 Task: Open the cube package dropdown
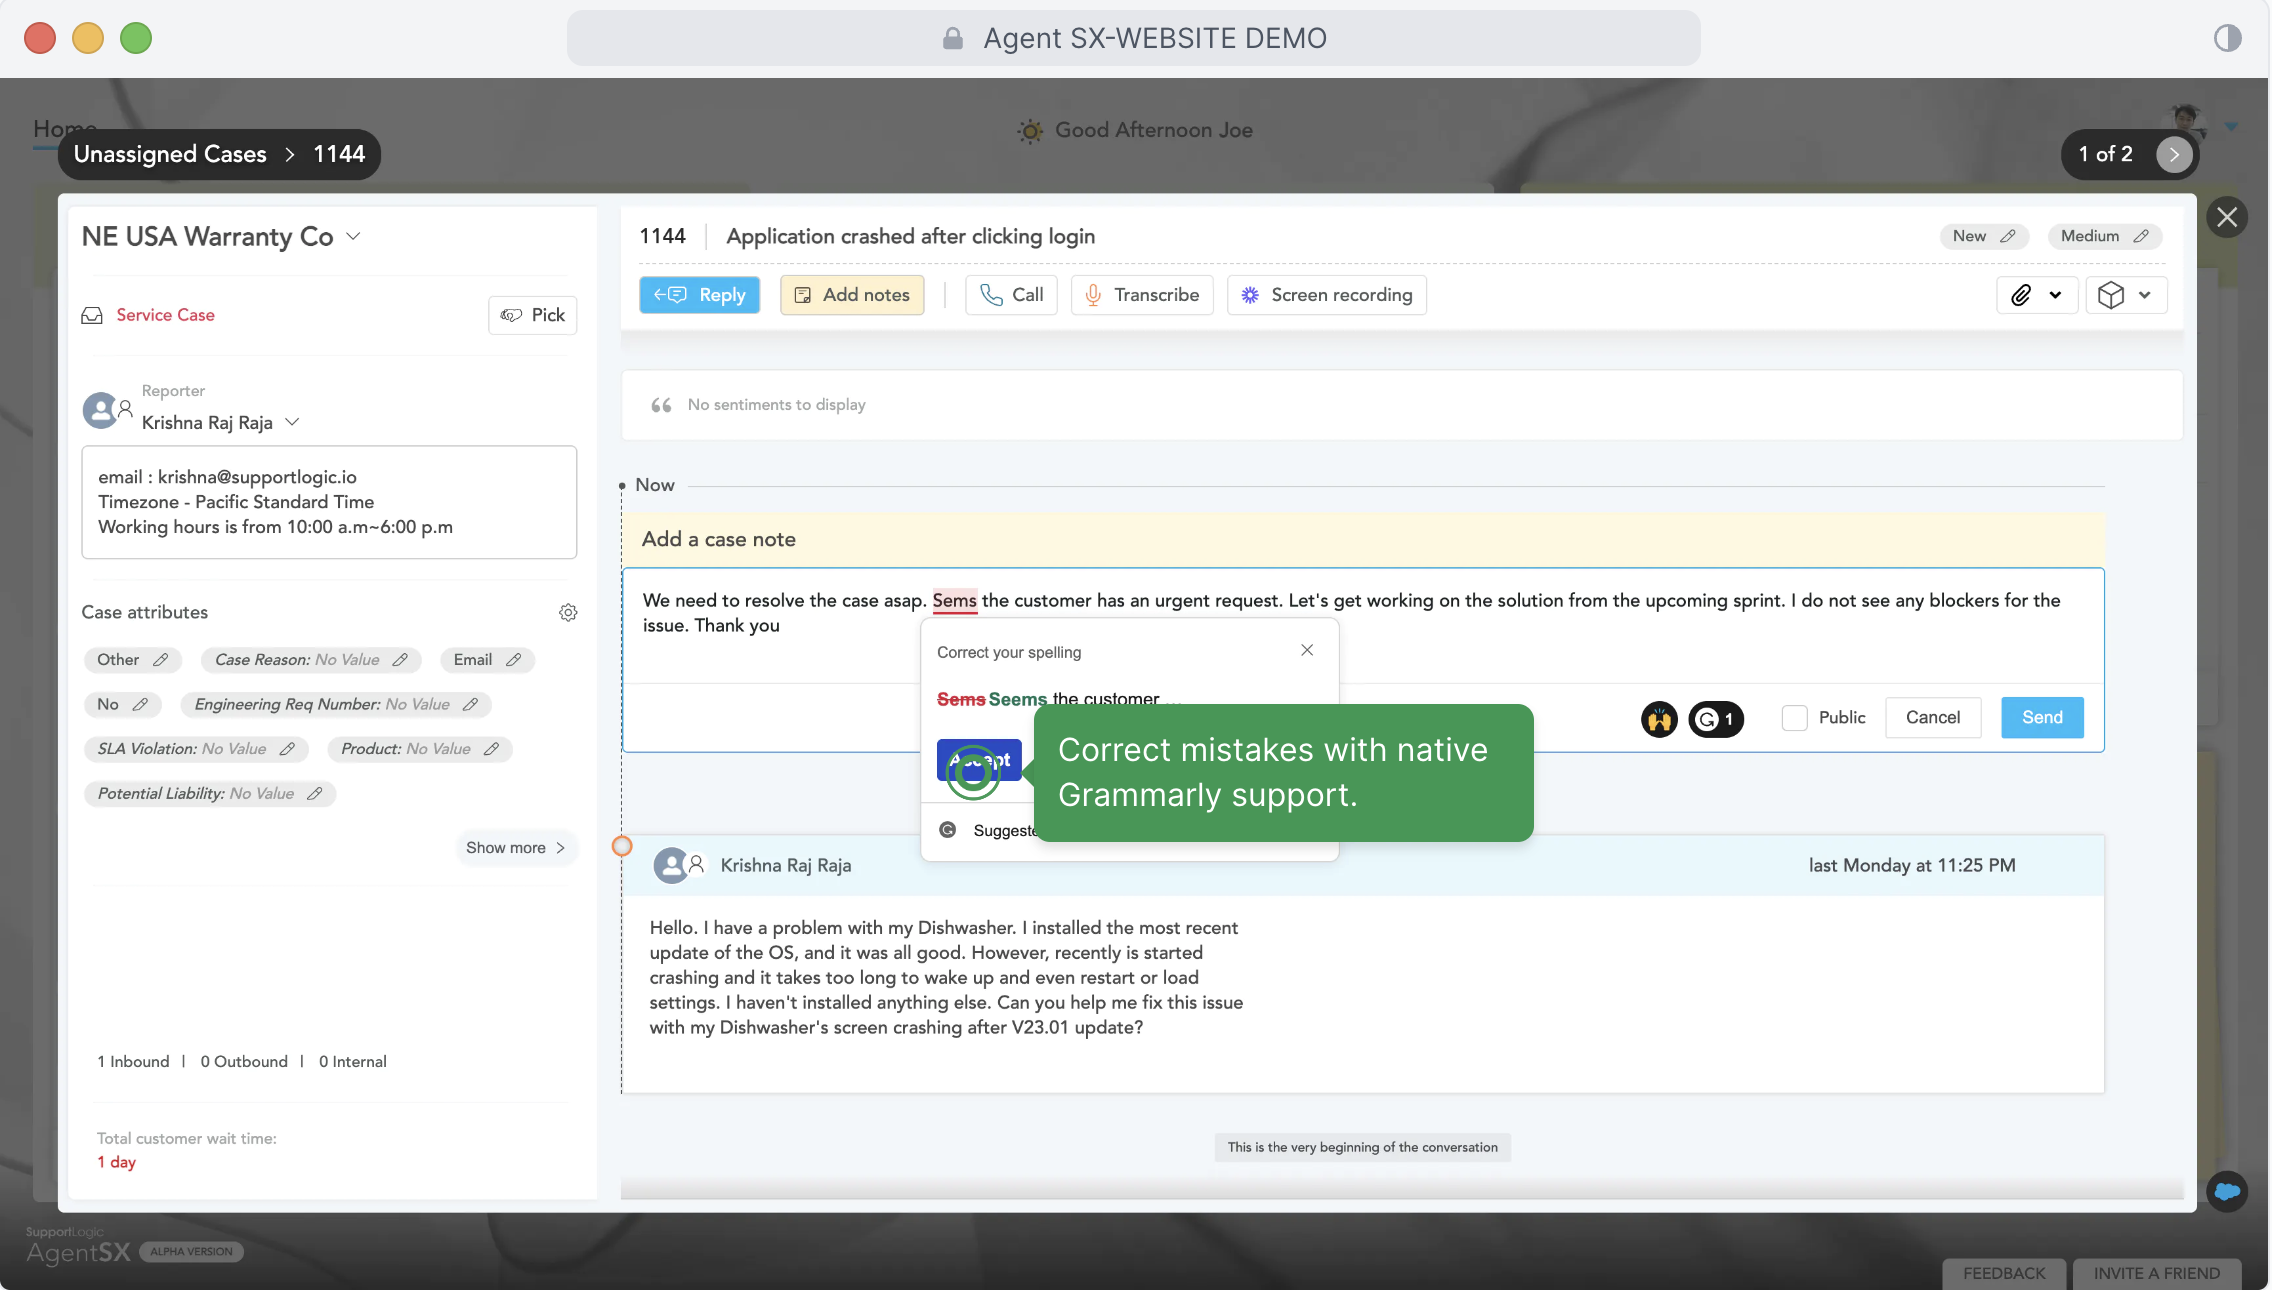click(x=2126, y=295)
